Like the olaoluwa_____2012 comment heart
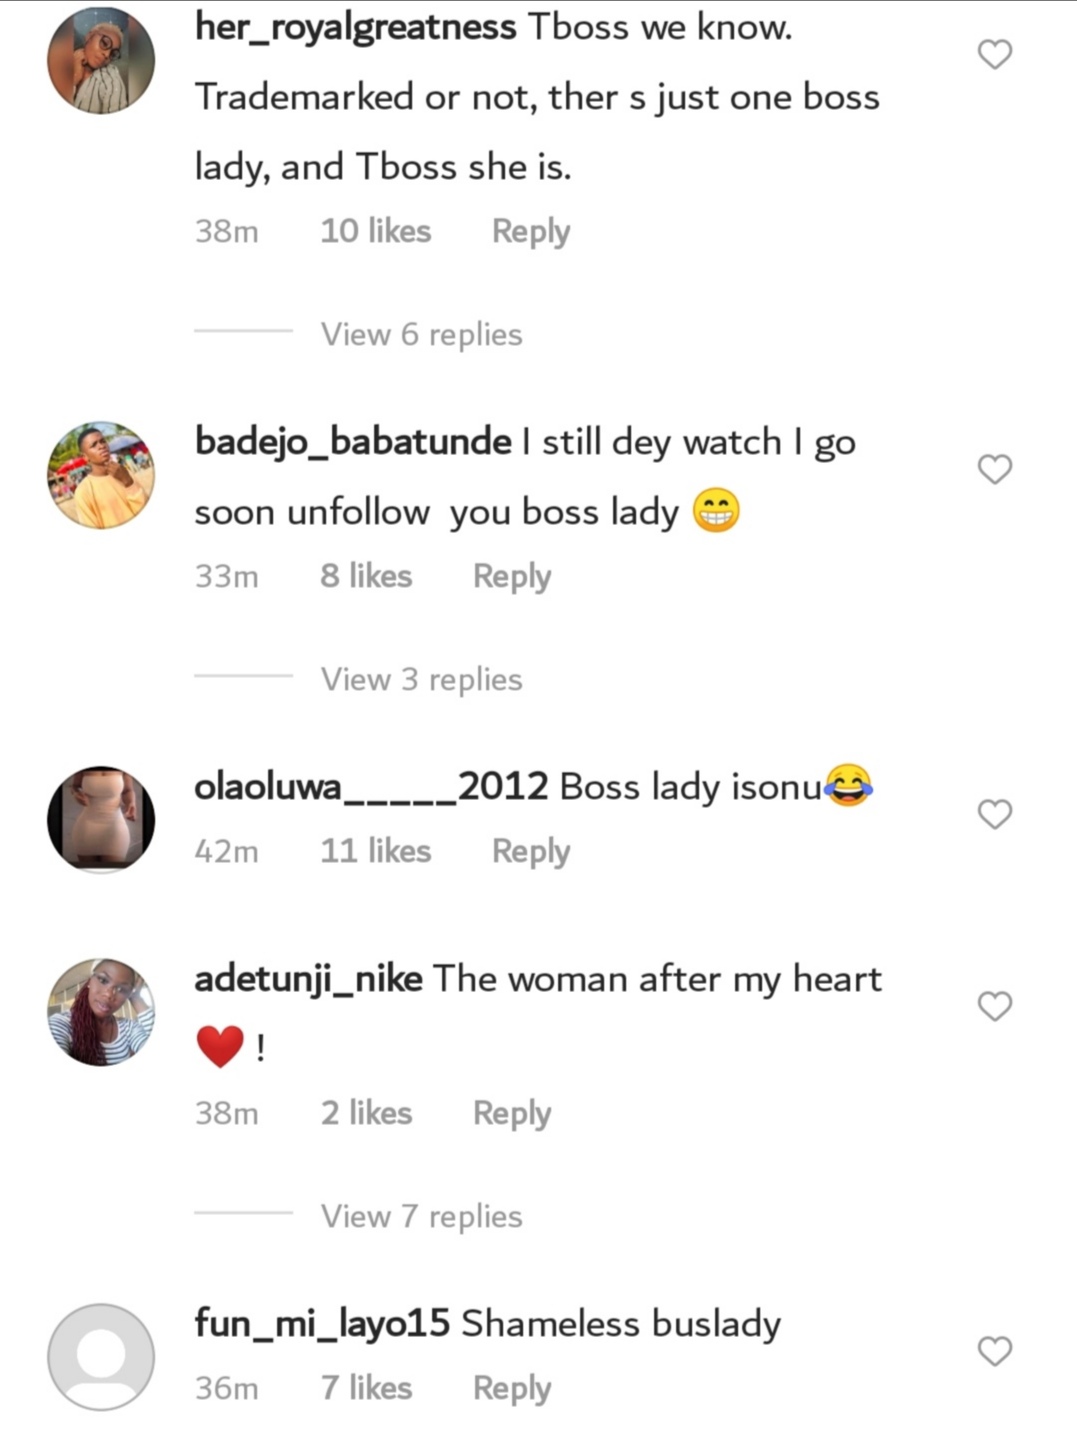Viewport: 1077px width, 1439px height. (x=994, y=814)
